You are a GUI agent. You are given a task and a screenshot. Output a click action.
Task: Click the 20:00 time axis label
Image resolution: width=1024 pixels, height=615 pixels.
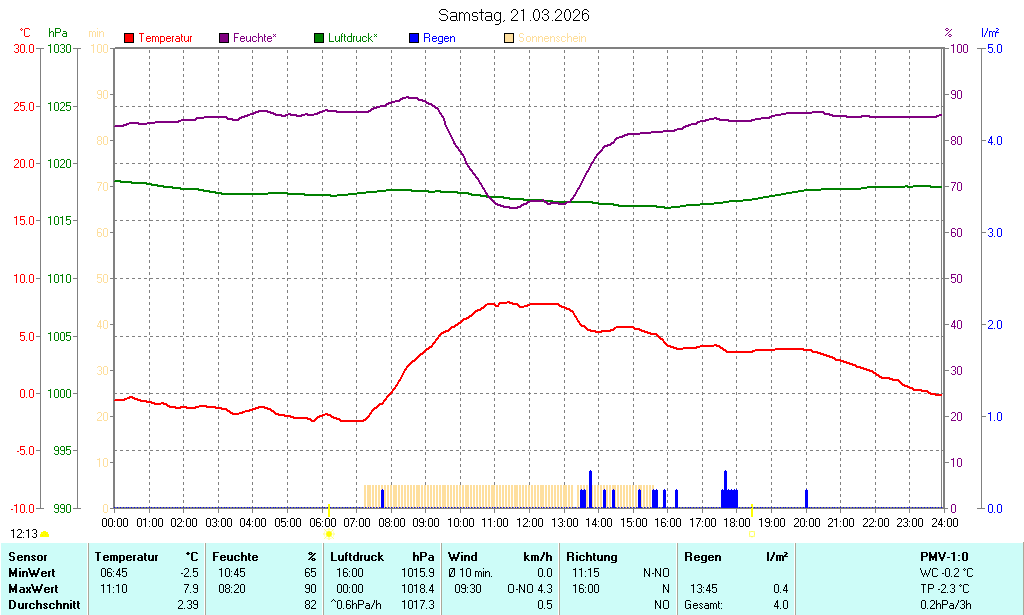click(806, 523)
